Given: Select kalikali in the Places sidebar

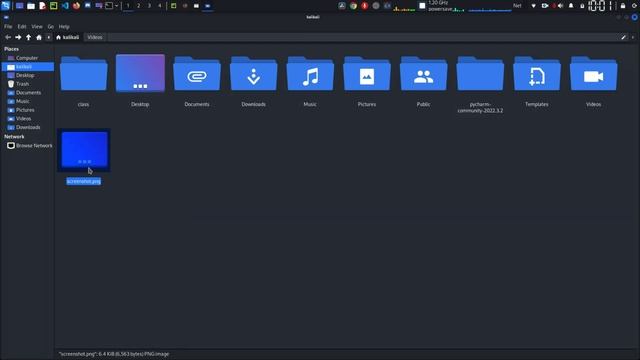Looking at the screenshot, I should 27,67.
